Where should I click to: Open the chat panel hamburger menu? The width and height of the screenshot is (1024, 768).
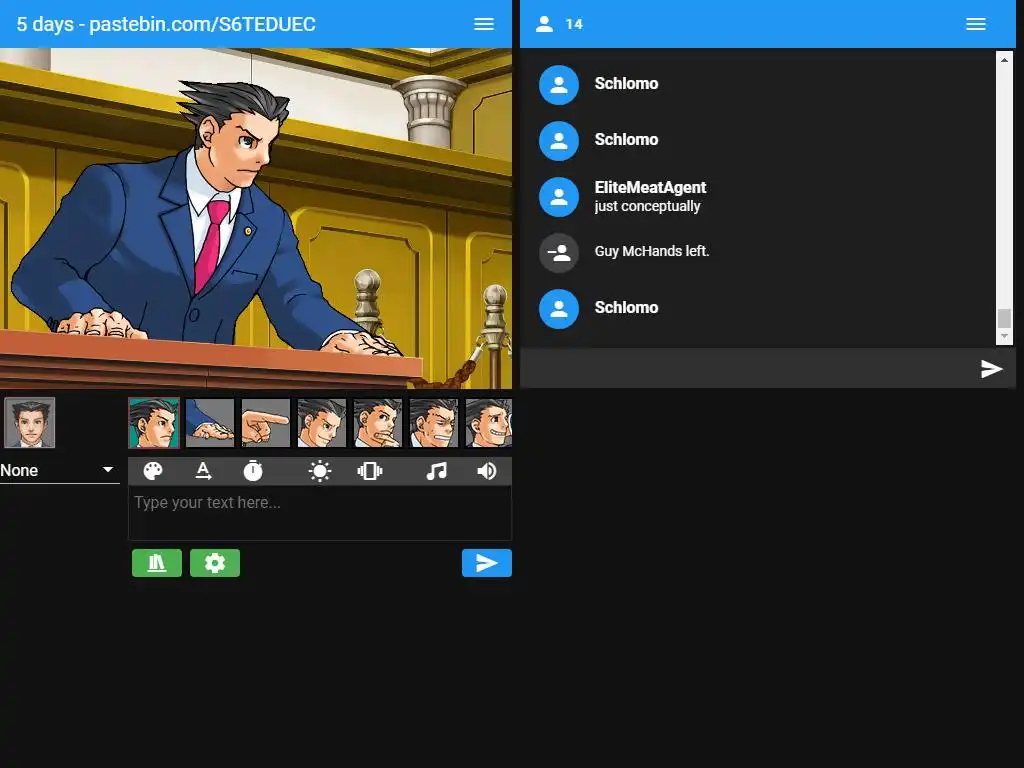click(976, 24)
